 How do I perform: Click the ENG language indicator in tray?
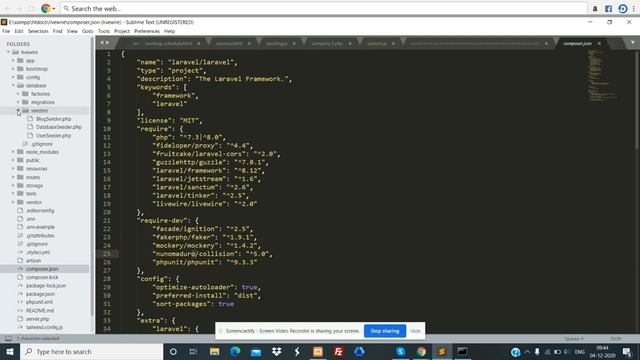580,351
